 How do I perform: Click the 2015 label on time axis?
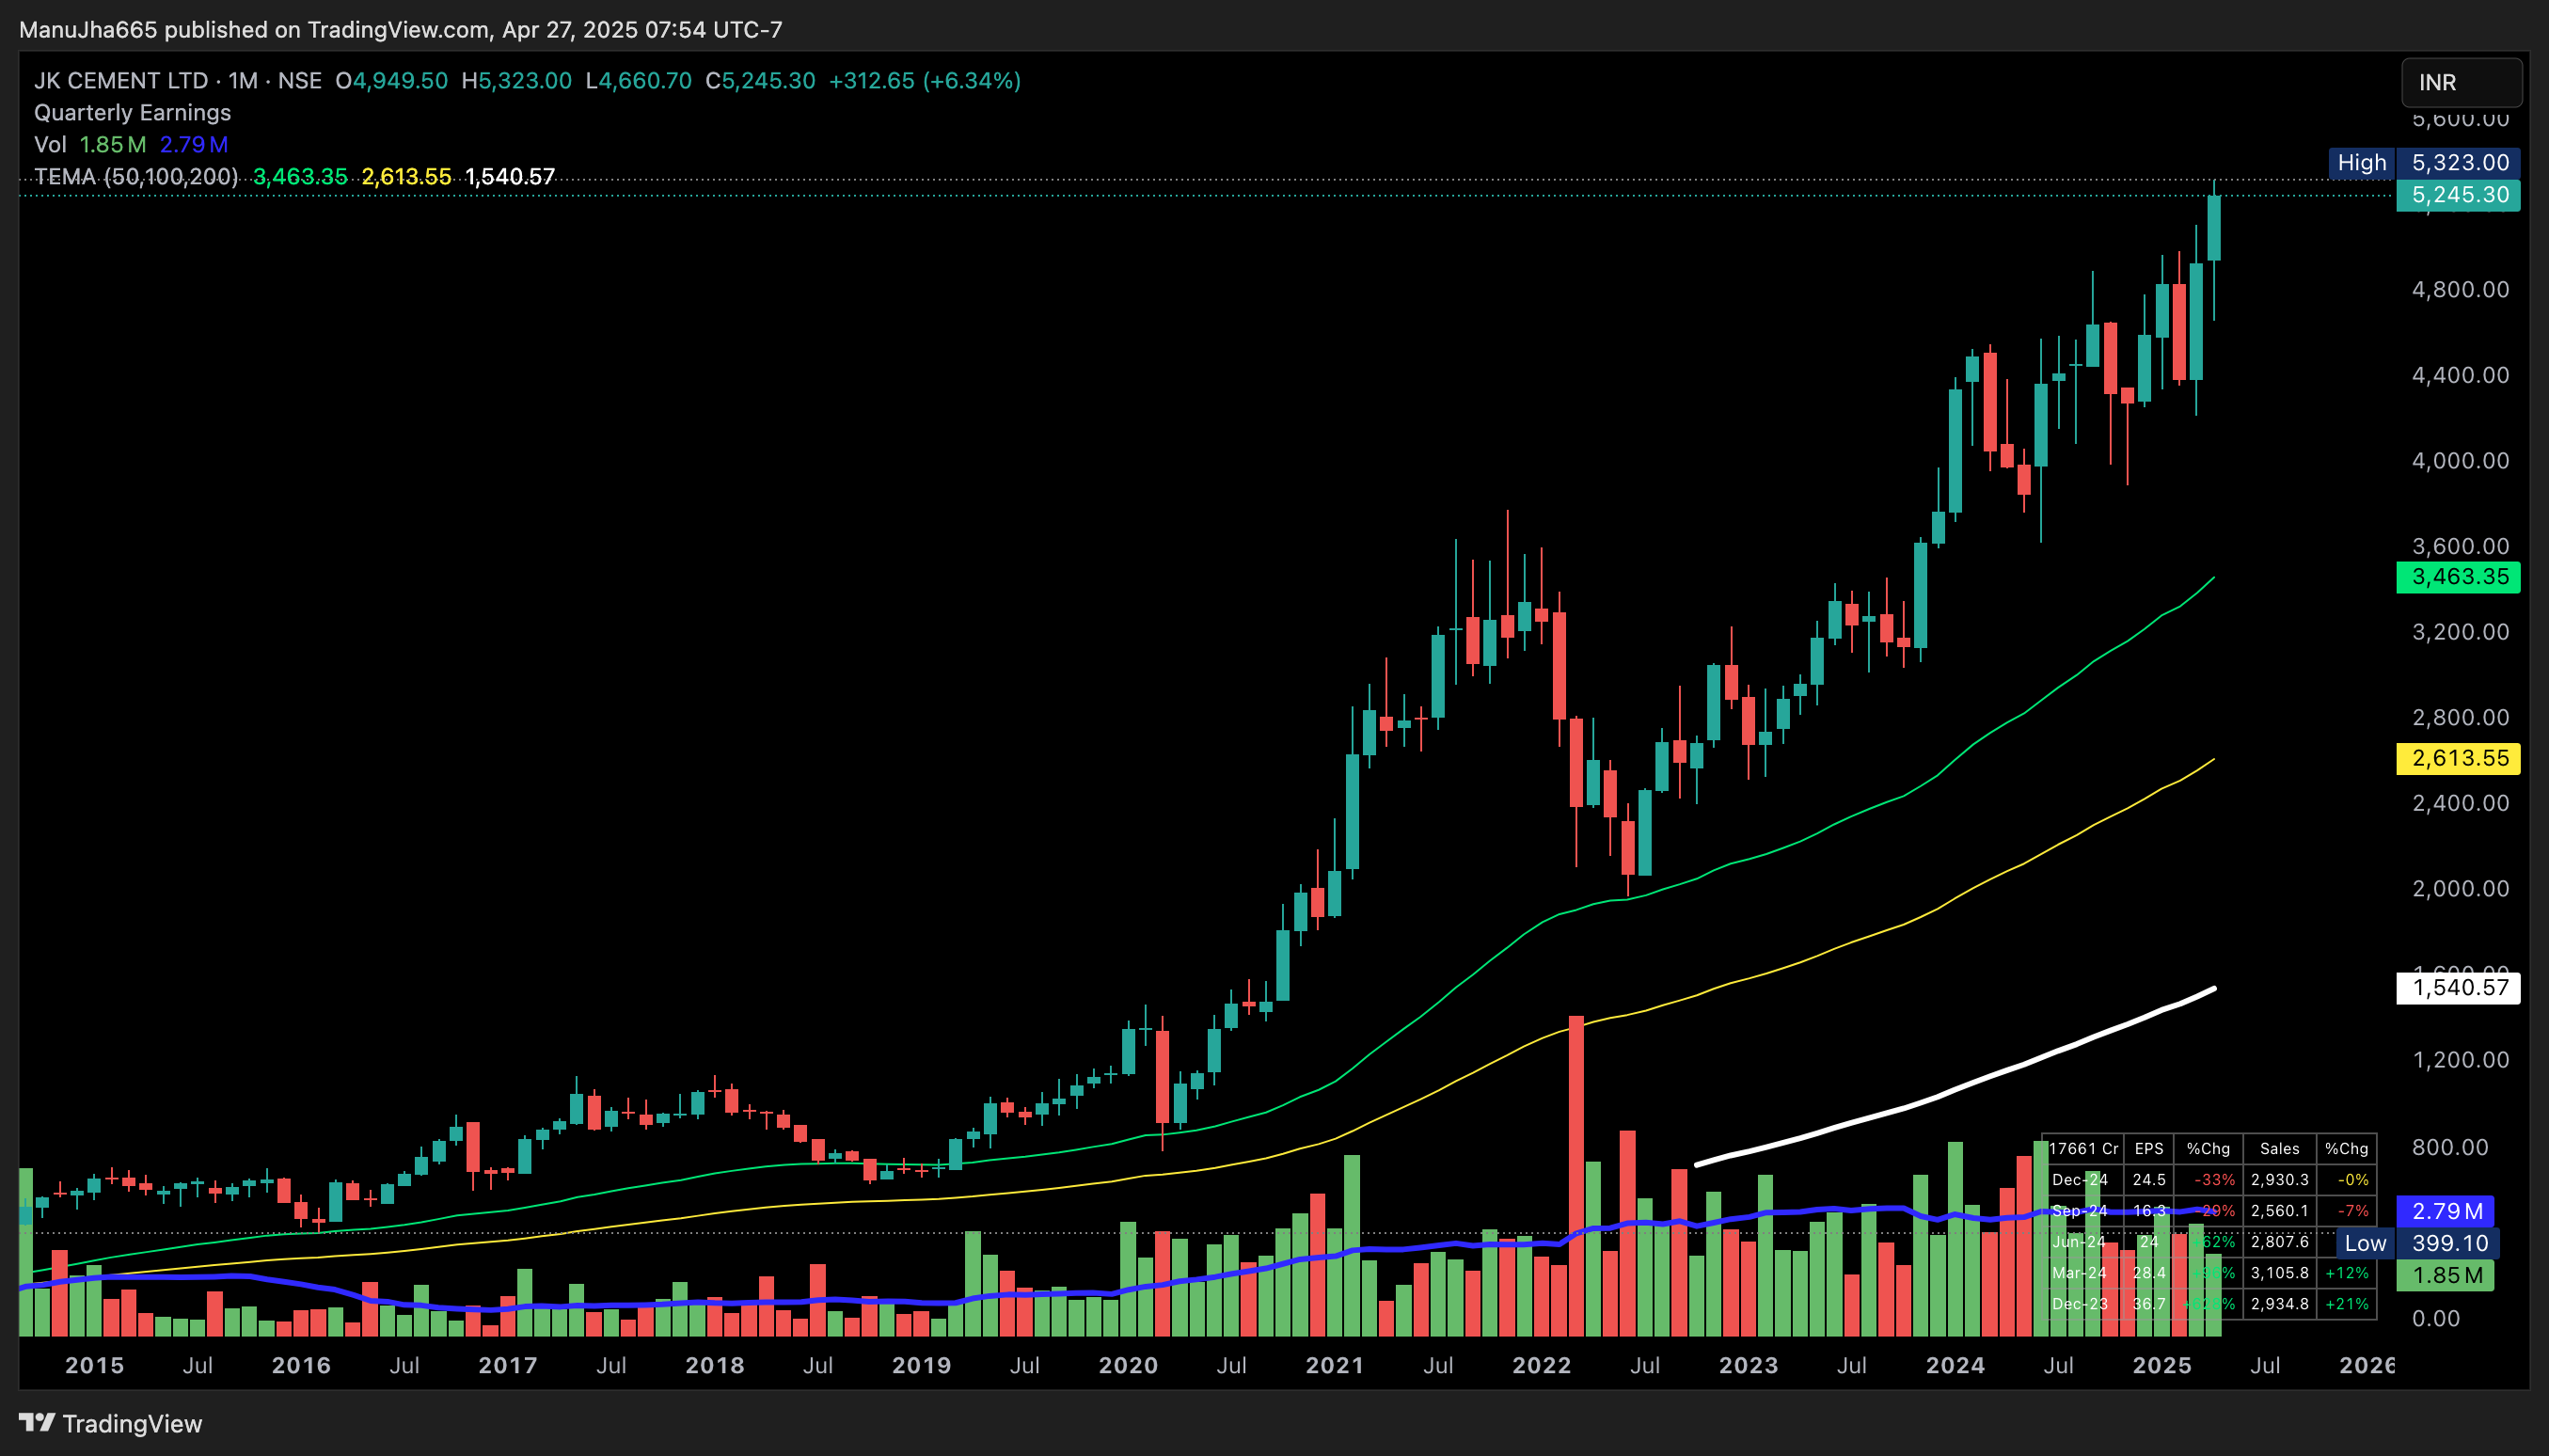point(95,1366)
